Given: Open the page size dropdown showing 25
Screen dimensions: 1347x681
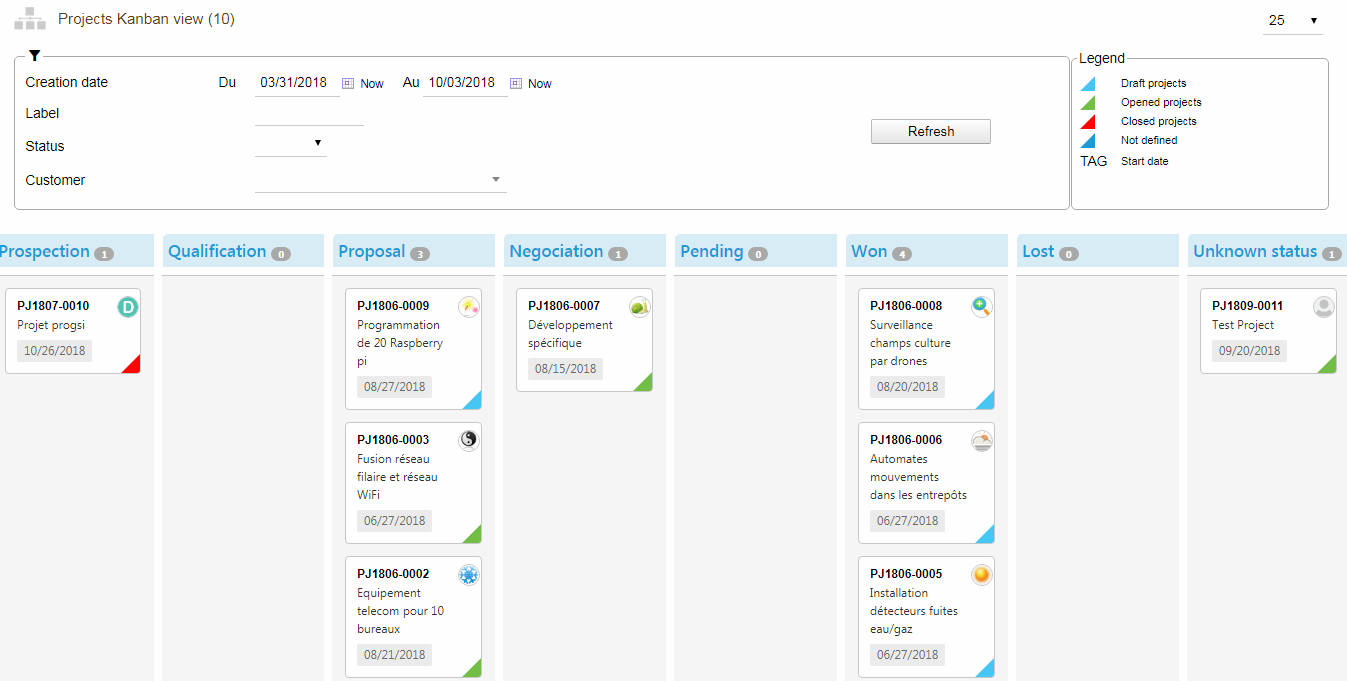Looking at the screenshot, I should coord(1292,21).
